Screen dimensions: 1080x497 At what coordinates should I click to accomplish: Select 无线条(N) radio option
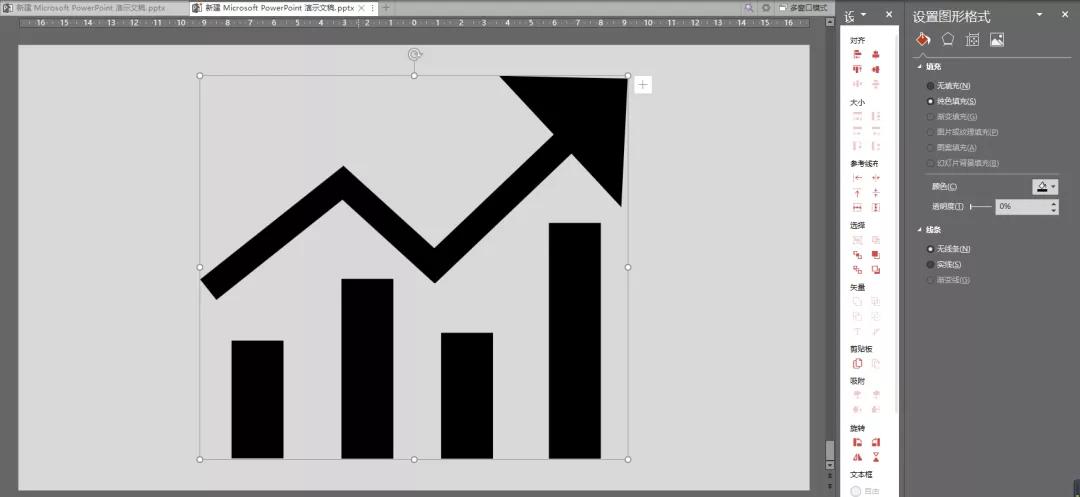[x=949, y=249]
